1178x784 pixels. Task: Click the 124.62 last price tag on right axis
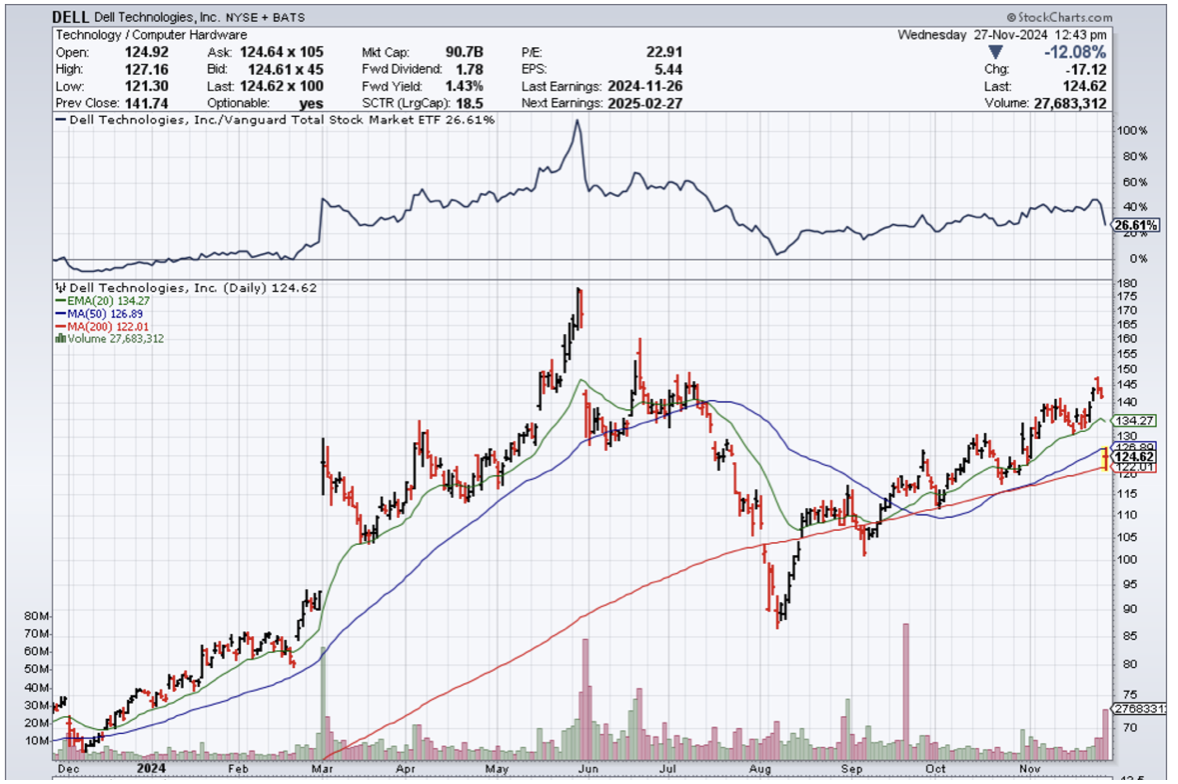(1134, 457)
